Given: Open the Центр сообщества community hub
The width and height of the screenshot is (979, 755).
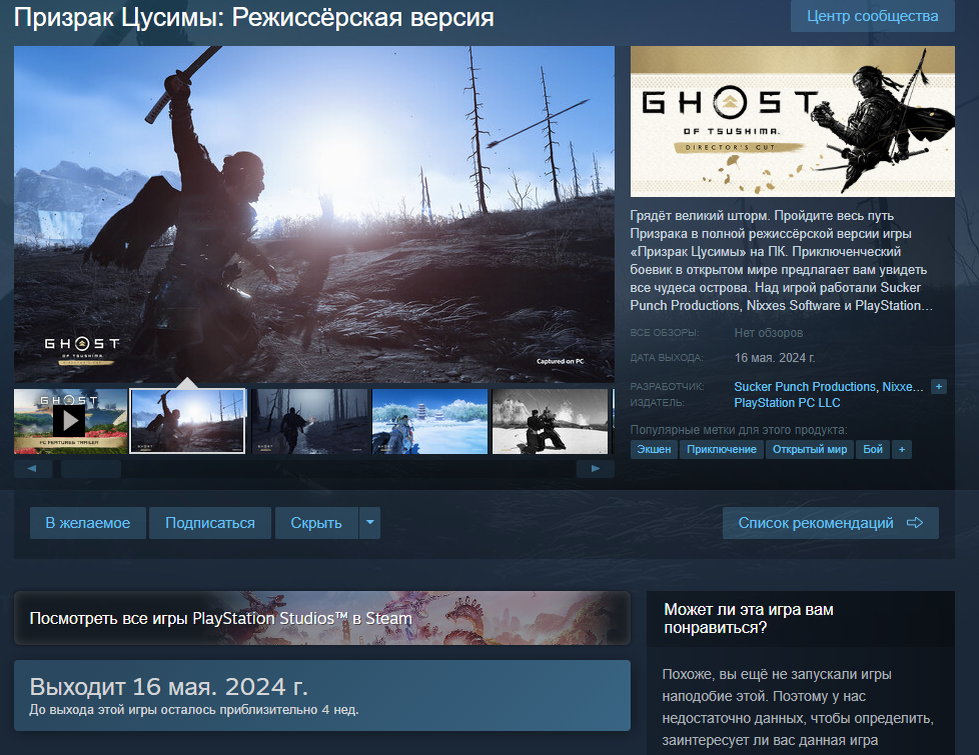Looking at the screenshot, I should click(872, 16).
